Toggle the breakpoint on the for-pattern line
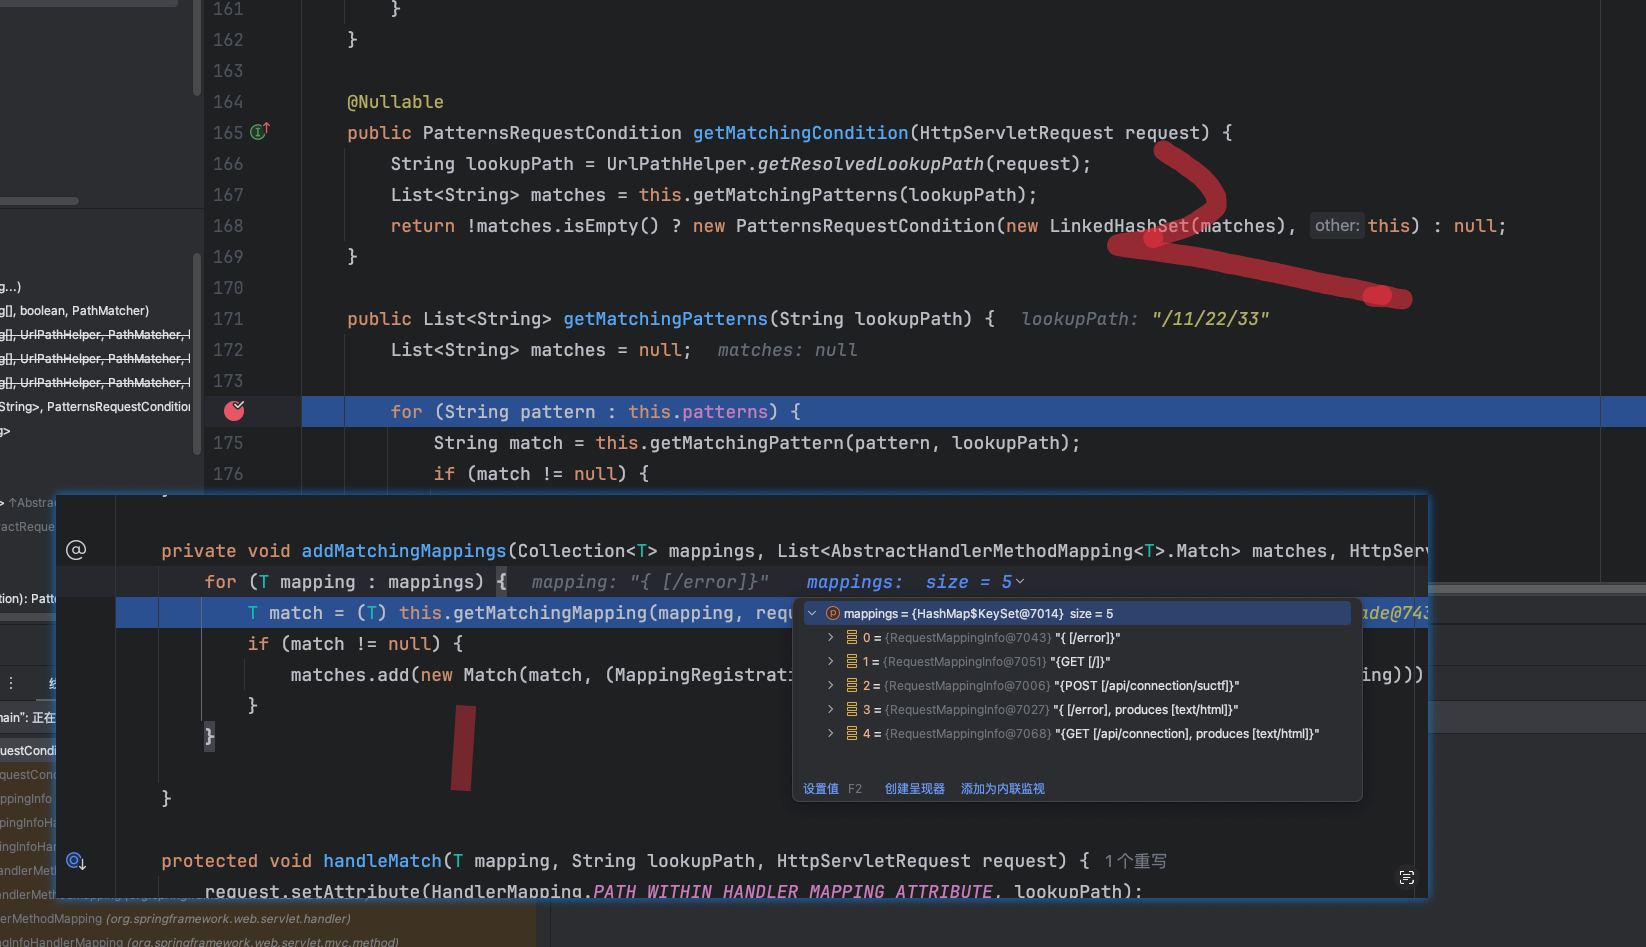The image size is (1646, 947). [x=234, y=411]
